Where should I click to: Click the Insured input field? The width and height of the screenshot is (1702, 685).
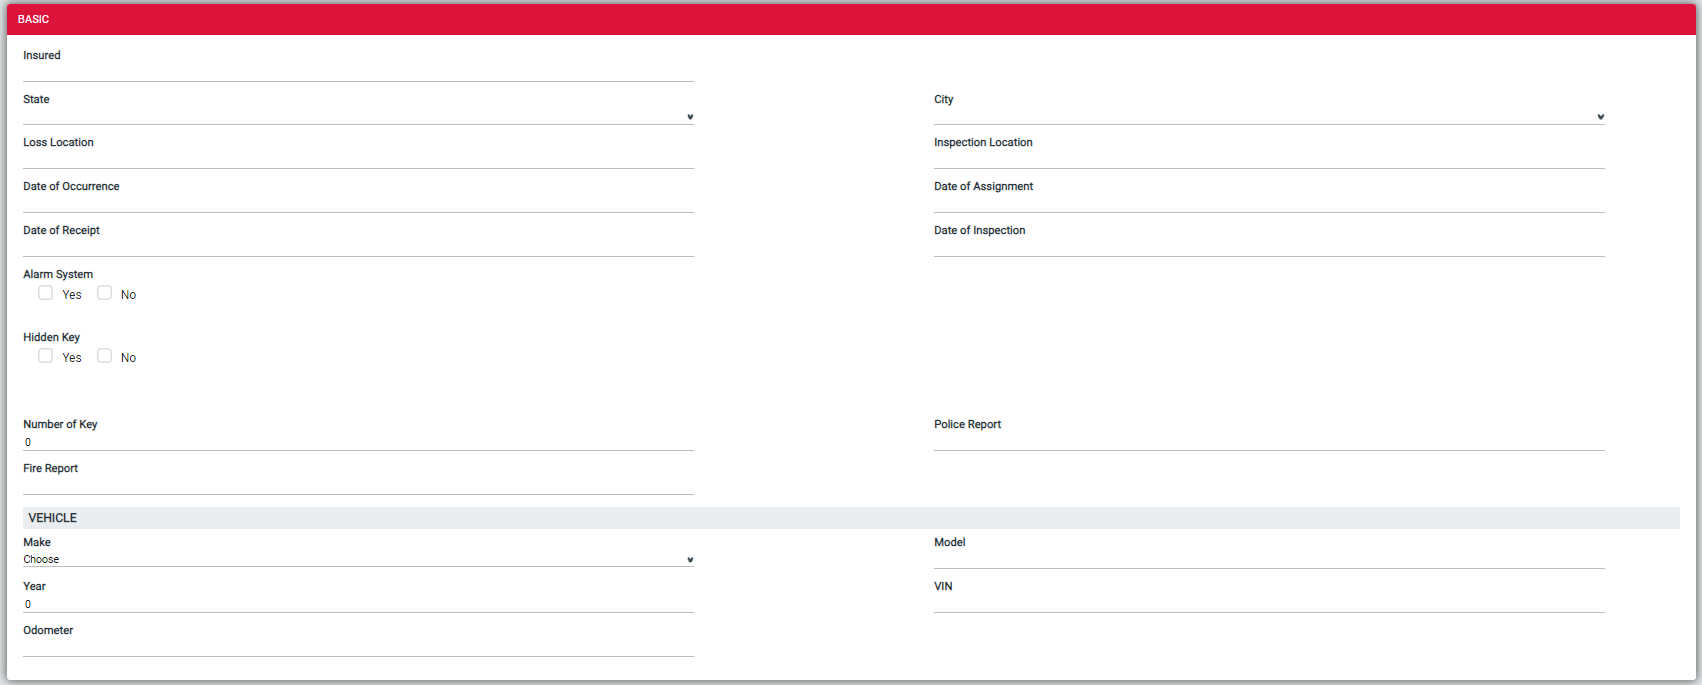pos(358,72)
